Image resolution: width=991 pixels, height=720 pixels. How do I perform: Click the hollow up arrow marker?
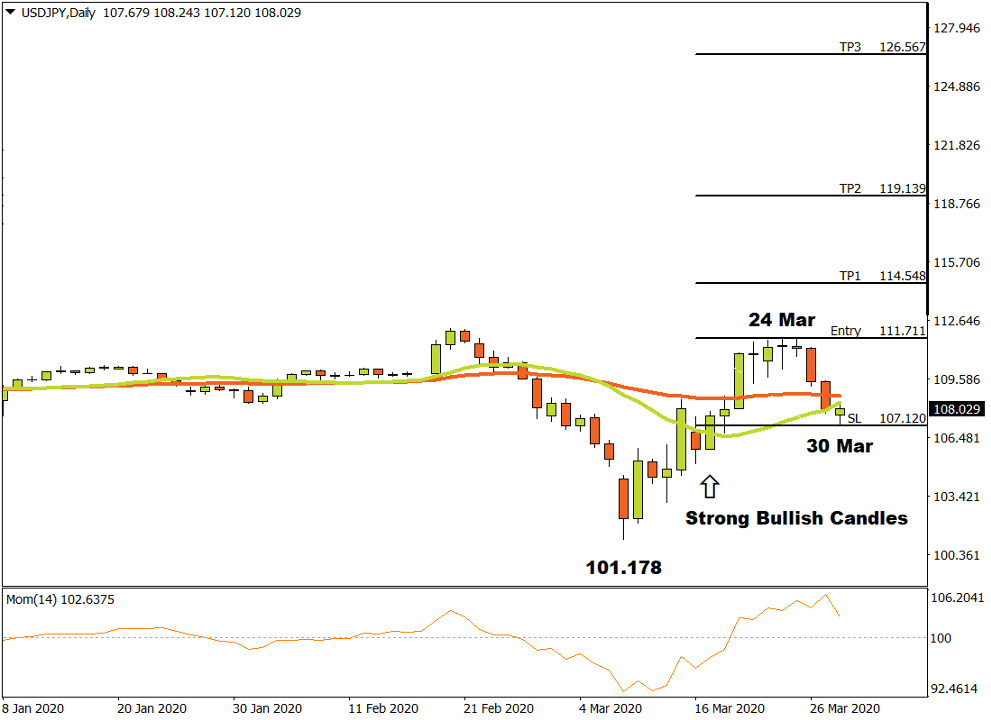[x=710, y=486]
